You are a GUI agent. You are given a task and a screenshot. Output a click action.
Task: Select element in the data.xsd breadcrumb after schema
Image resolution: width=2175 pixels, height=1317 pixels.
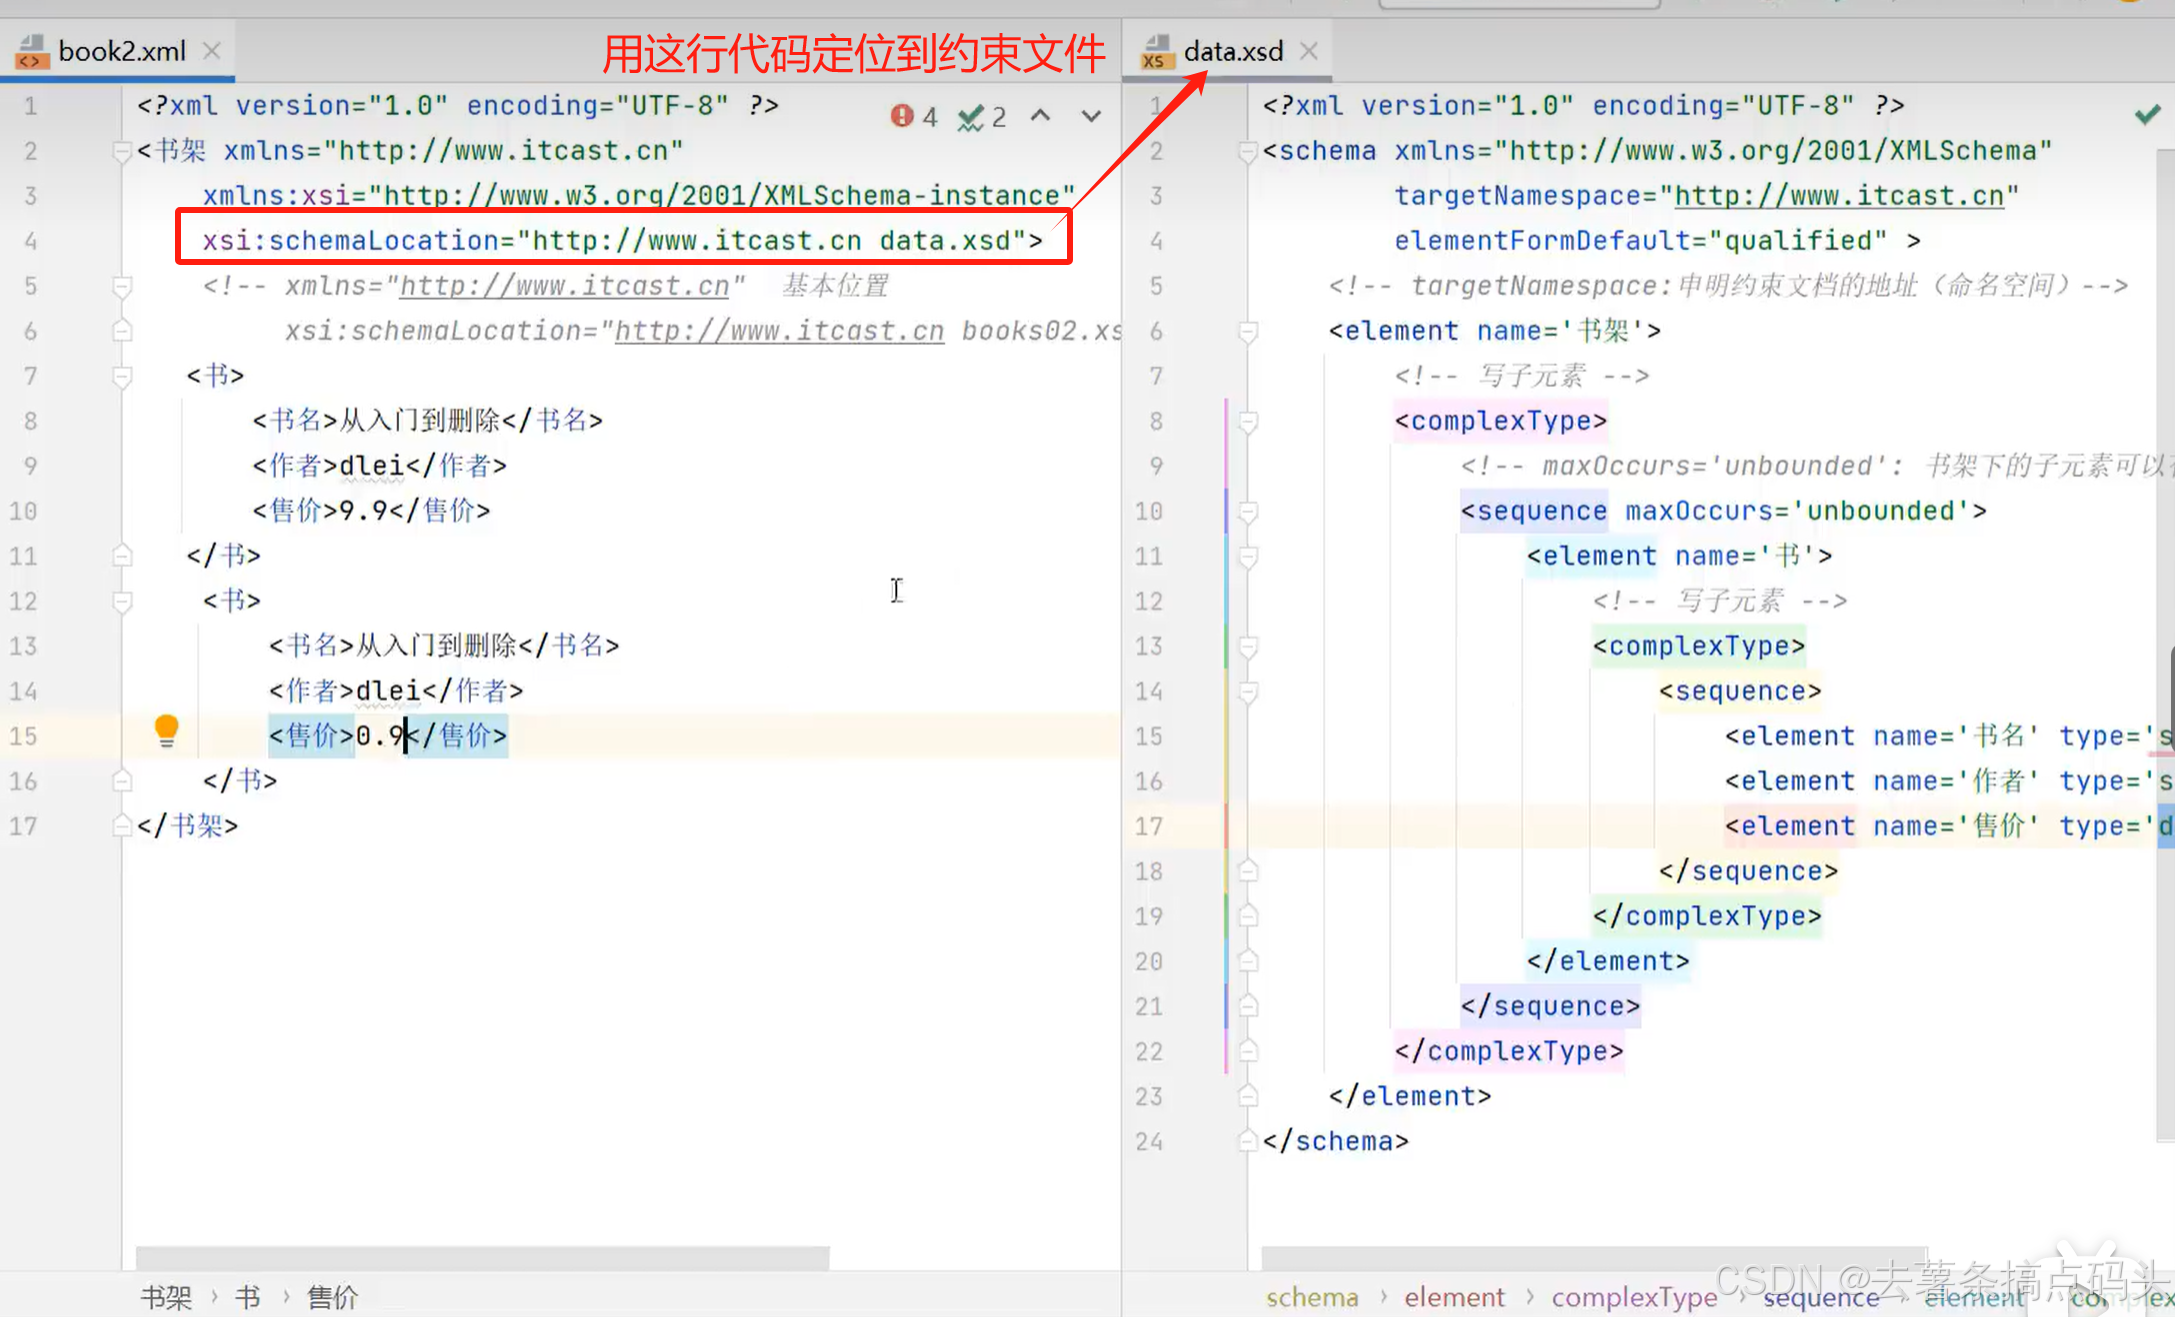click(x=1454, y=1297)
